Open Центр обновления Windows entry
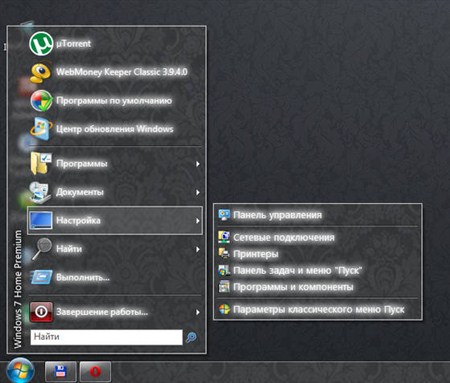The image size is (450, 383). [115, 129]
